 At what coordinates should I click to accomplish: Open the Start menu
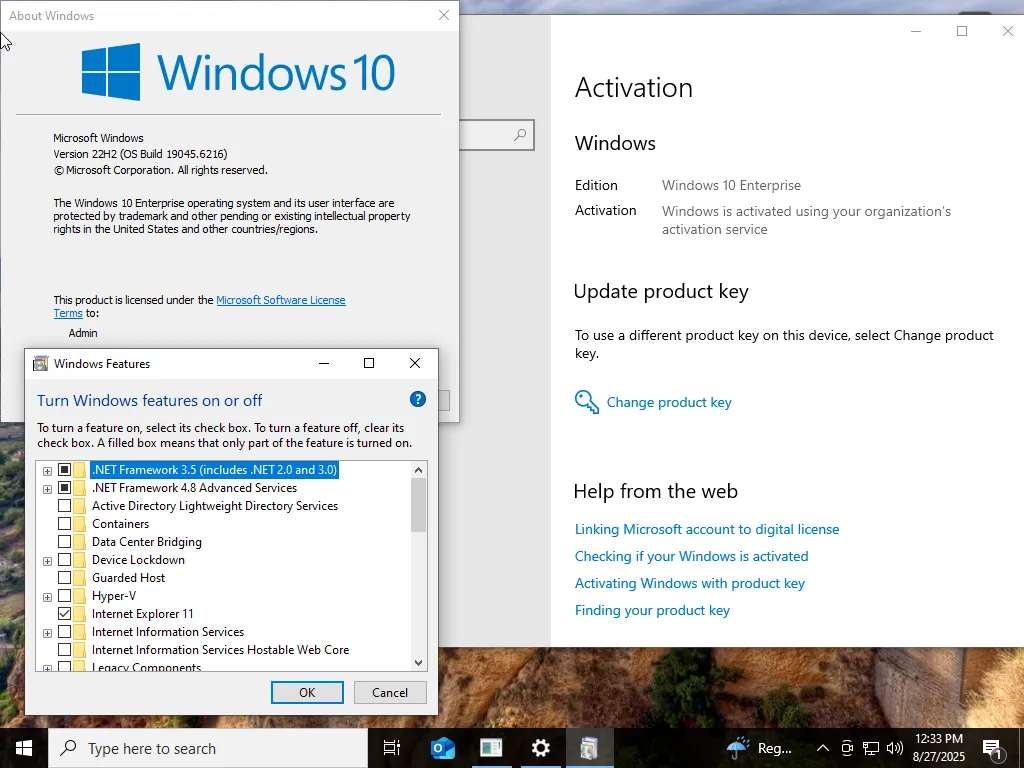click(x=24, y=748)
